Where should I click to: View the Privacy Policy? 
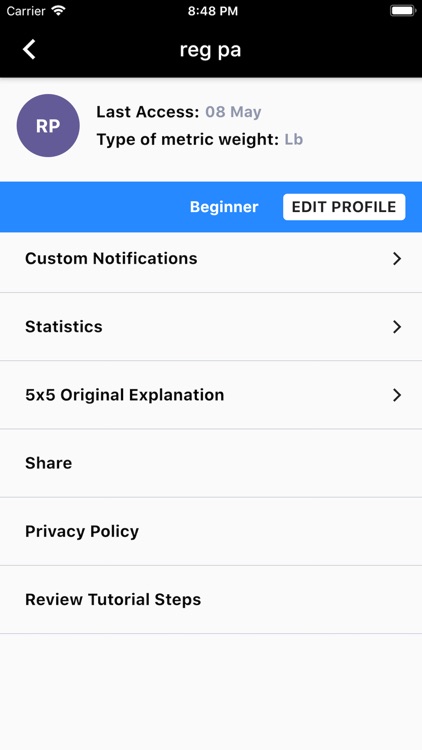point(211,531)
